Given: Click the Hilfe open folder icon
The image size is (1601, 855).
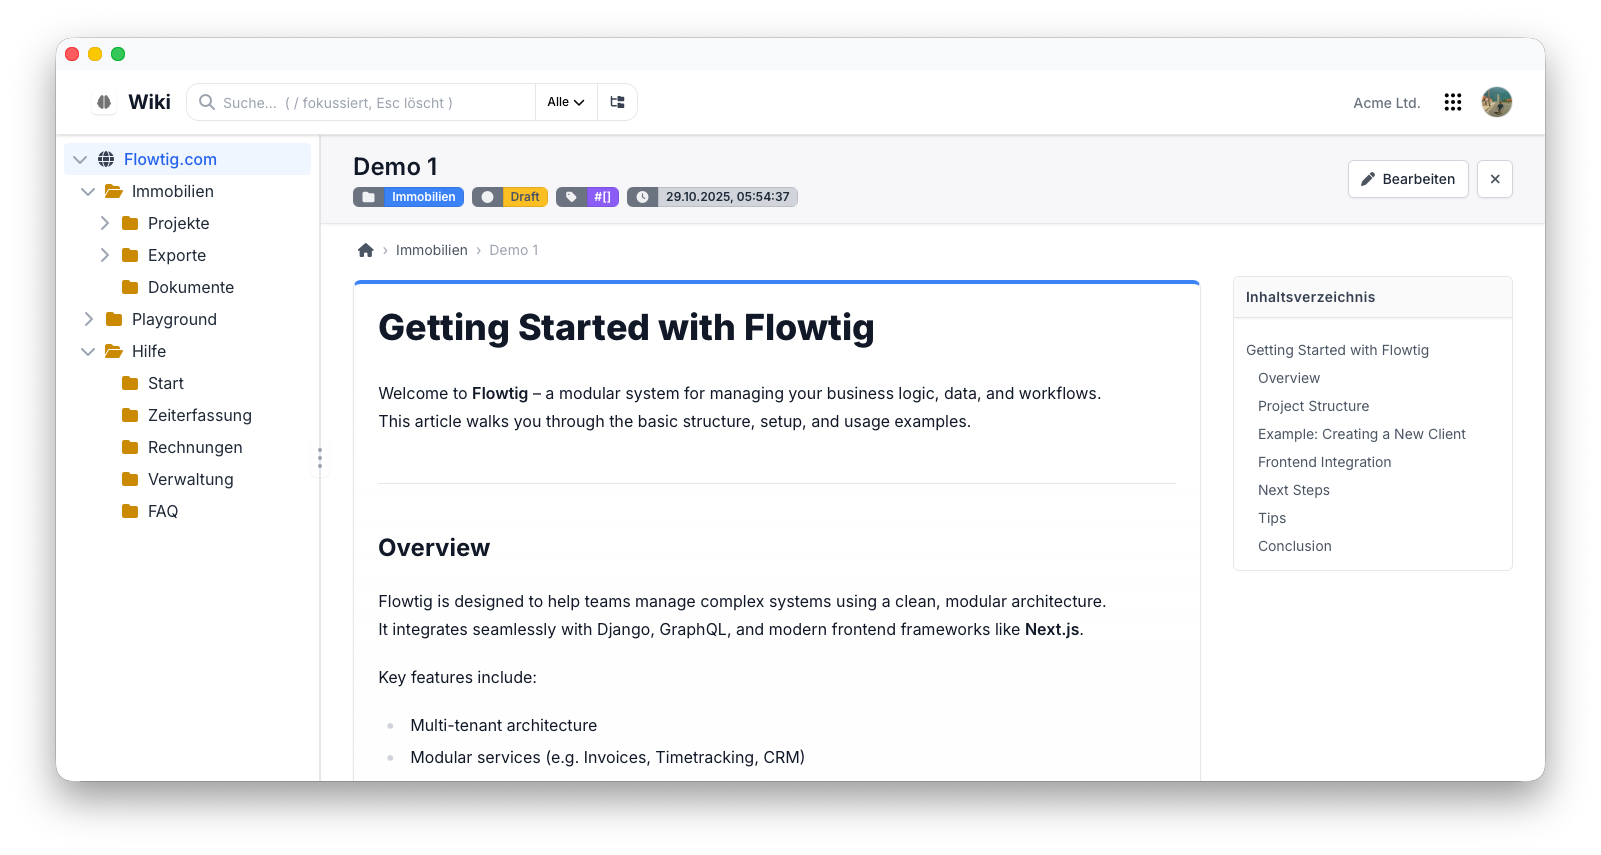Looking at the screenshot, I should pyautogui.click(x=114, y=351).
